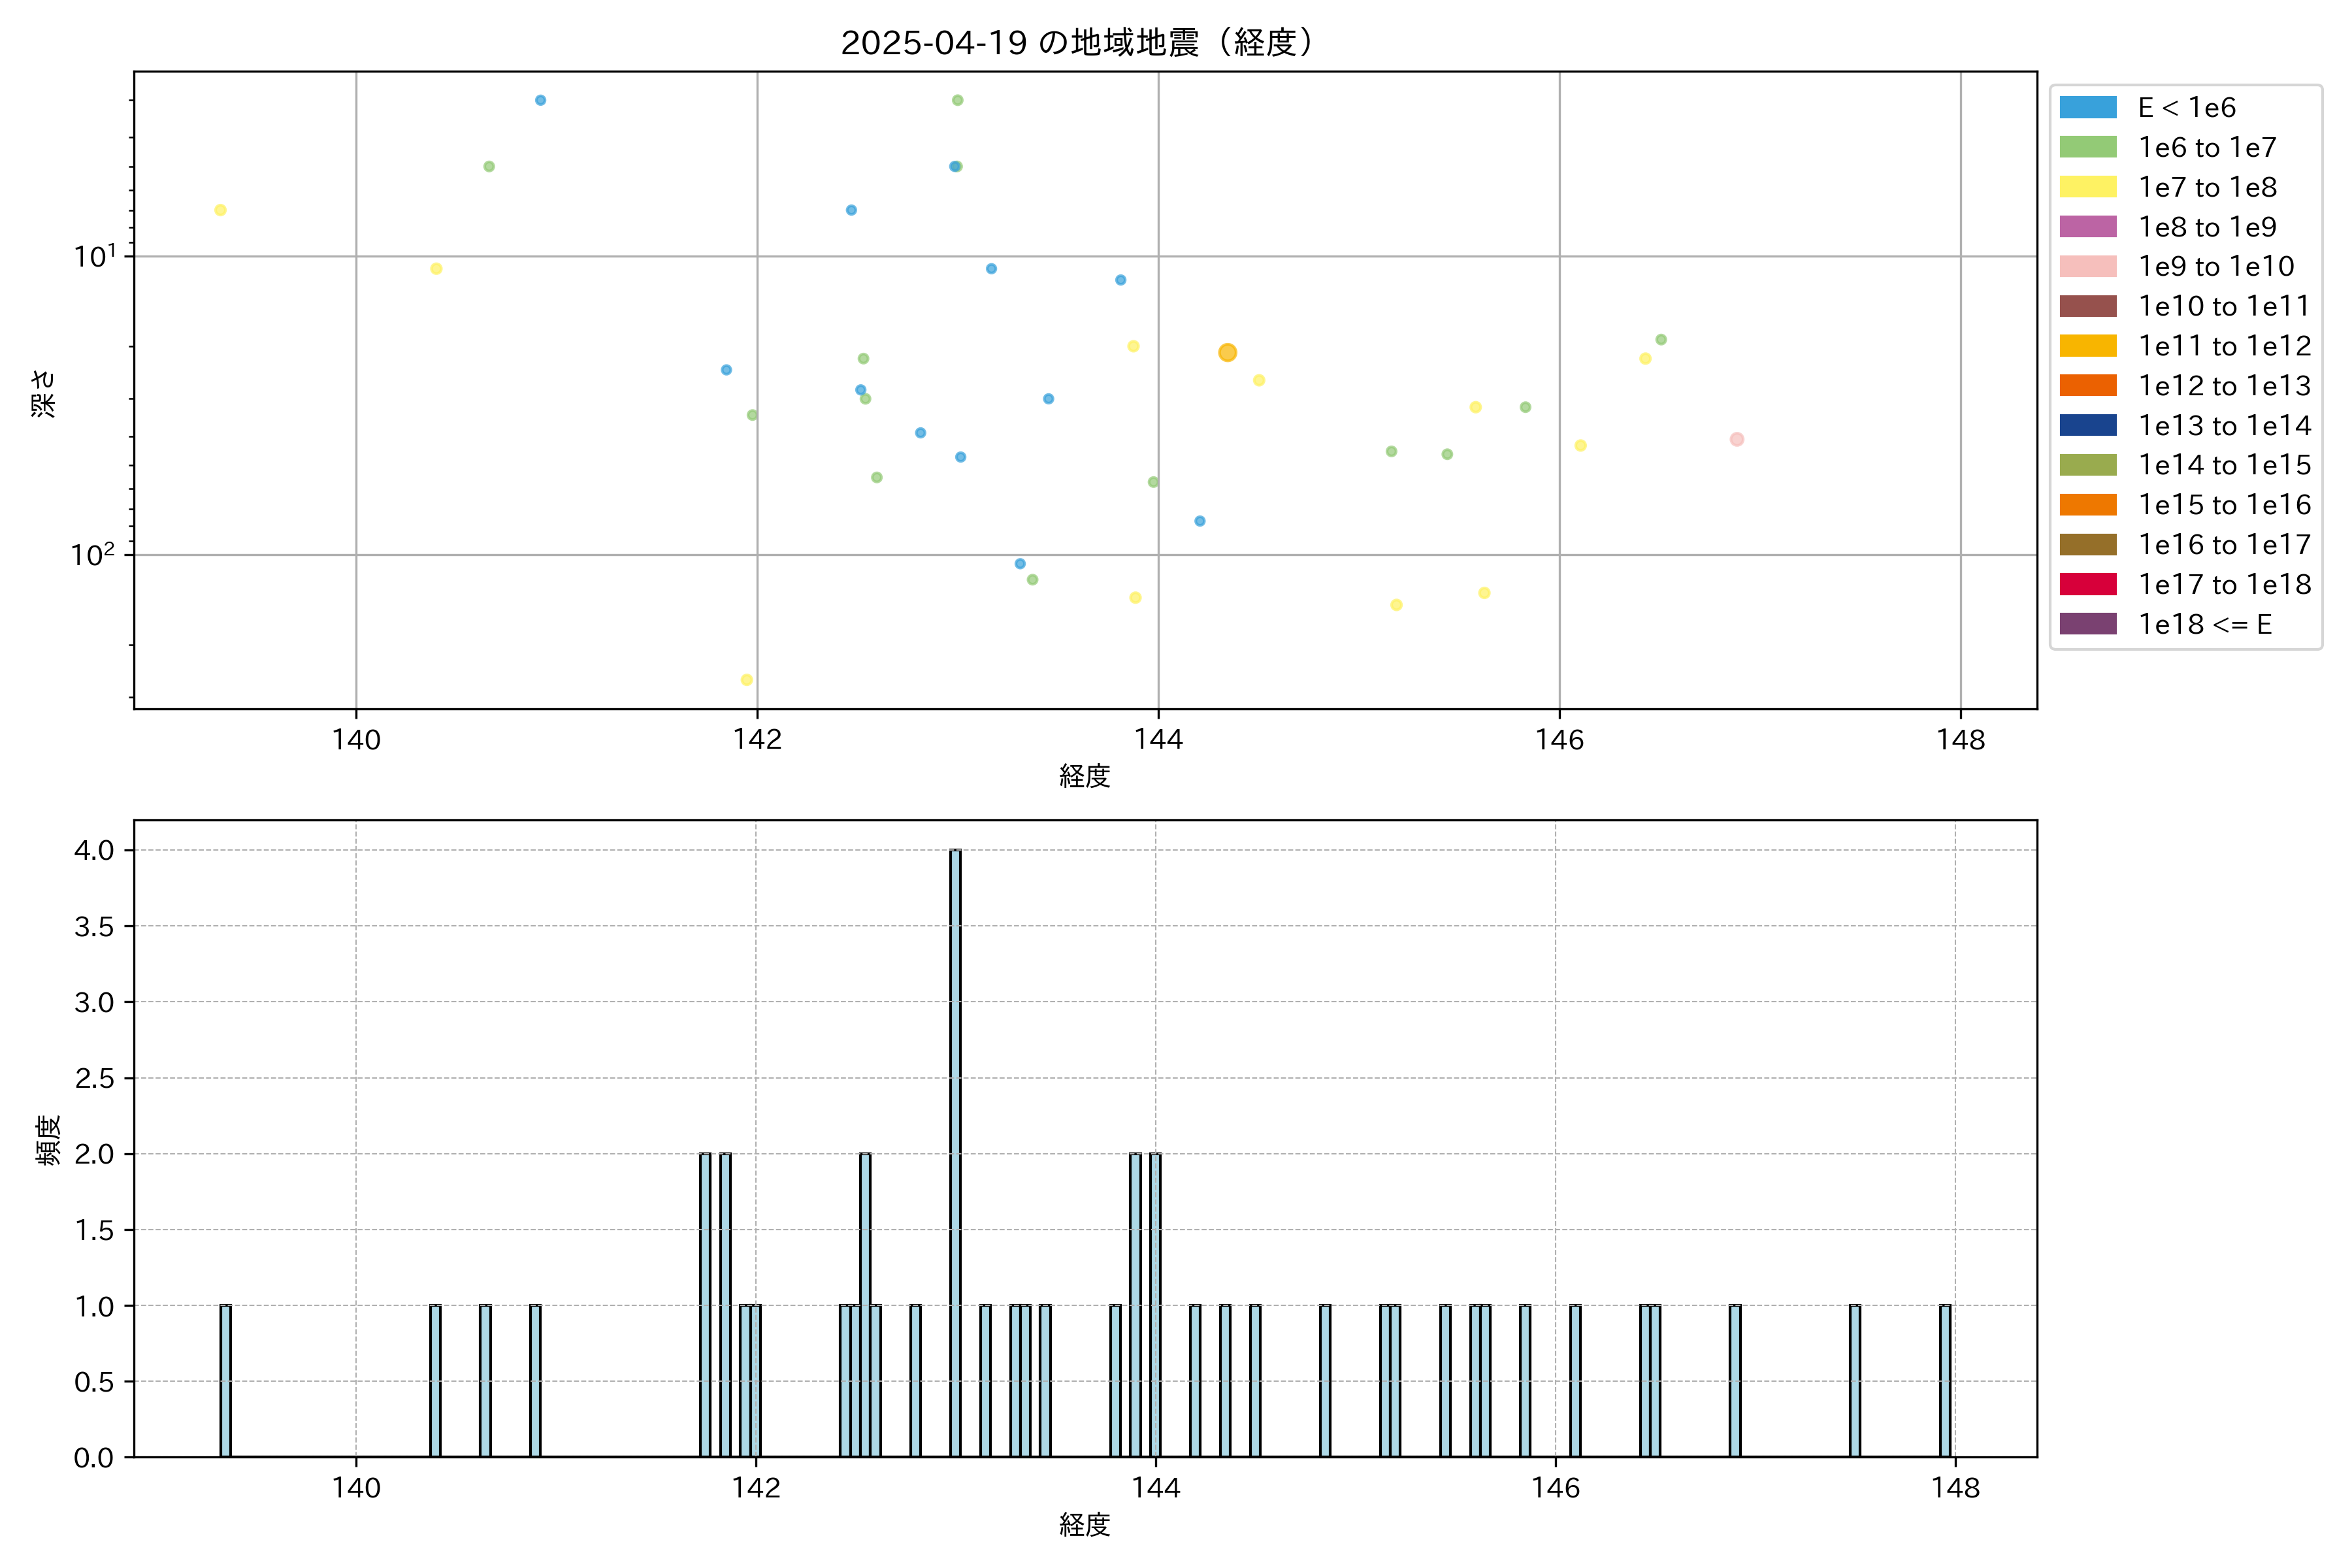The image size is (2352, 1568).
Task: Click the navy 1e13 to 1e14 legend swatch
Action: point(2087,425)
